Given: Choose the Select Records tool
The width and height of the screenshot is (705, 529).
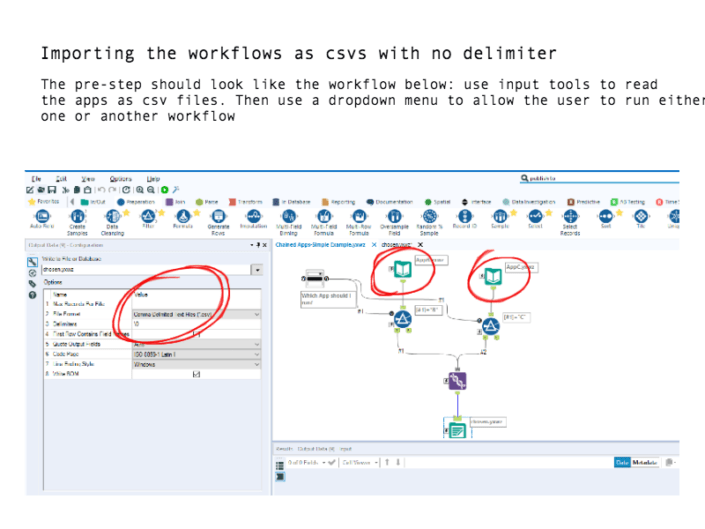Looking at the screenshot, I should coord(570,216).
